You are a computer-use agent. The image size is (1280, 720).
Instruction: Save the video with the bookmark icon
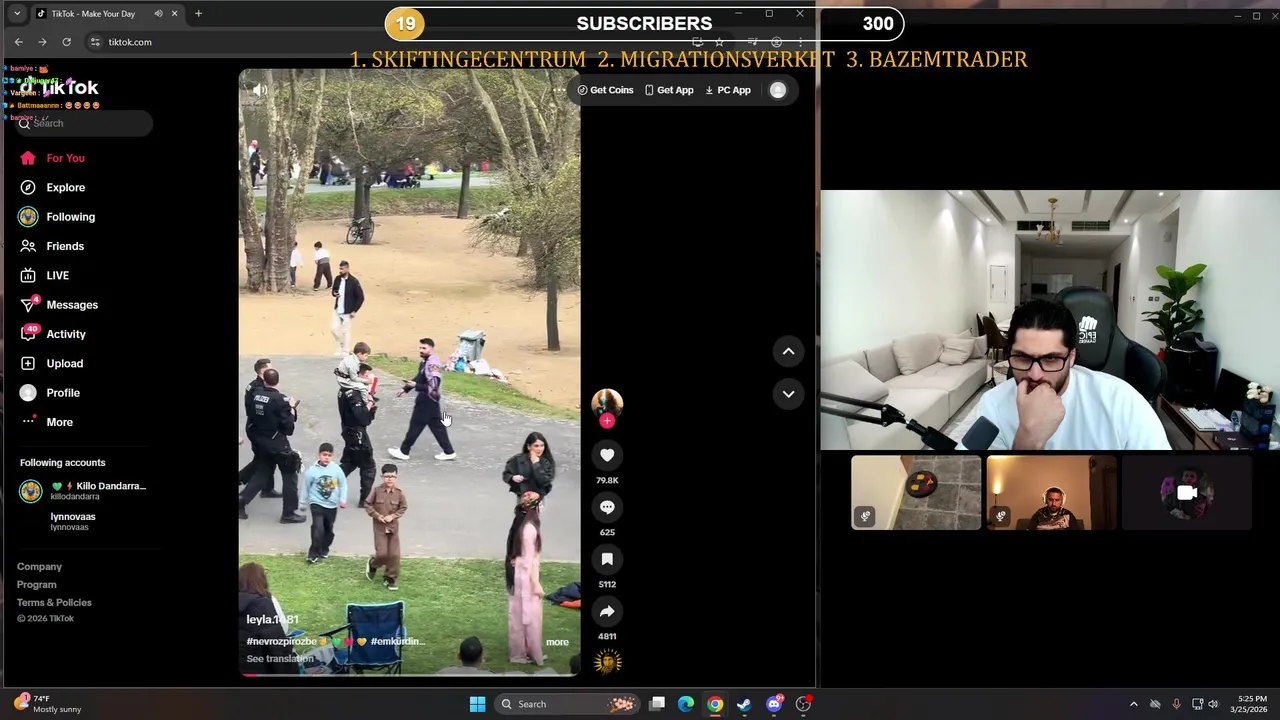pyautogui.click(x=607, y=559)
